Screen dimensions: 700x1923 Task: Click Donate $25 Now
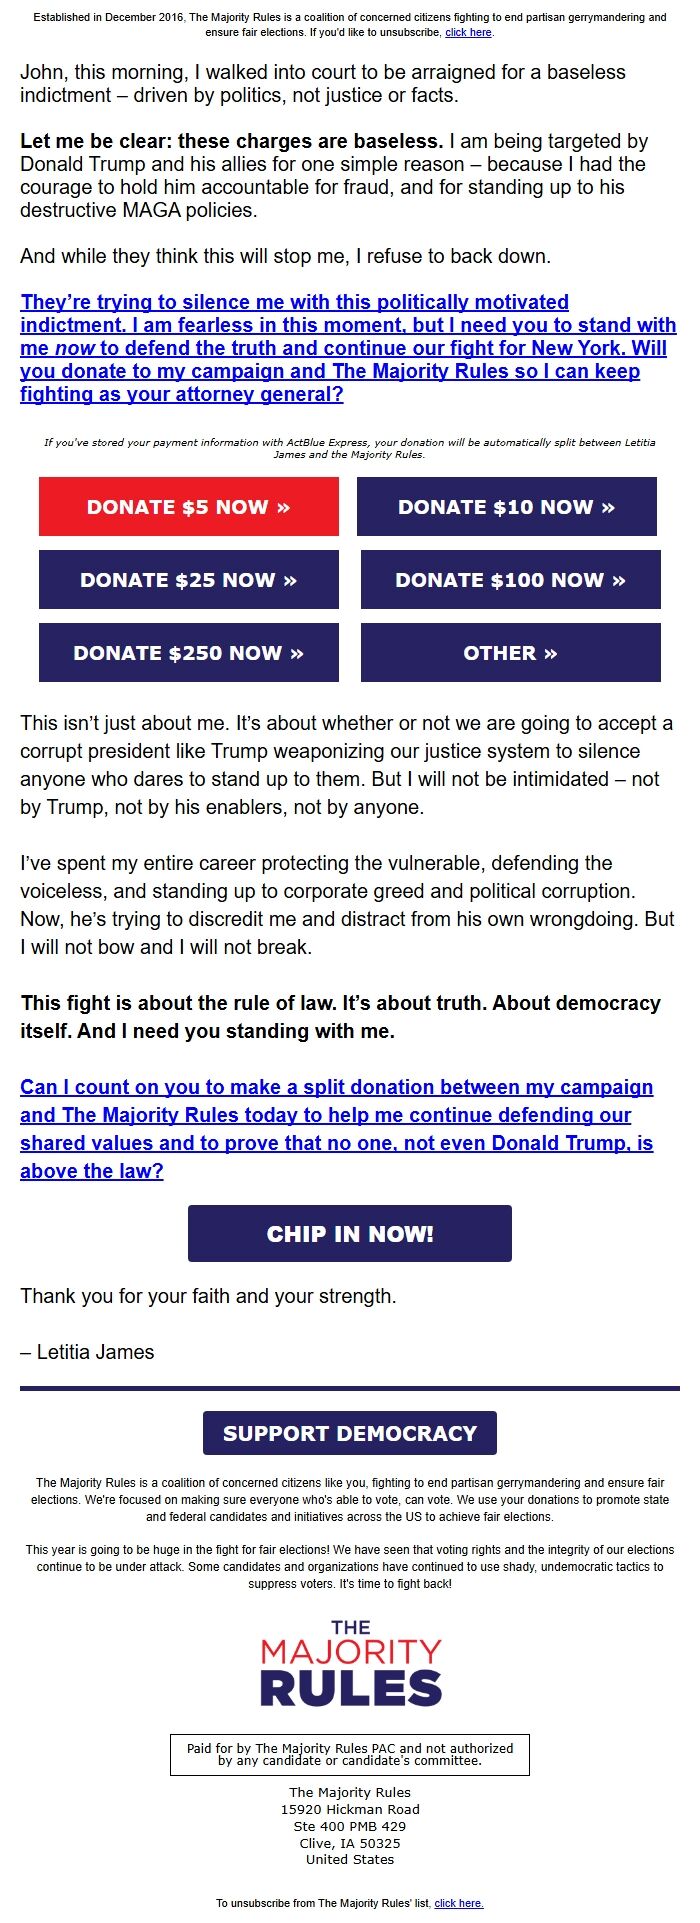click(188, 580)
